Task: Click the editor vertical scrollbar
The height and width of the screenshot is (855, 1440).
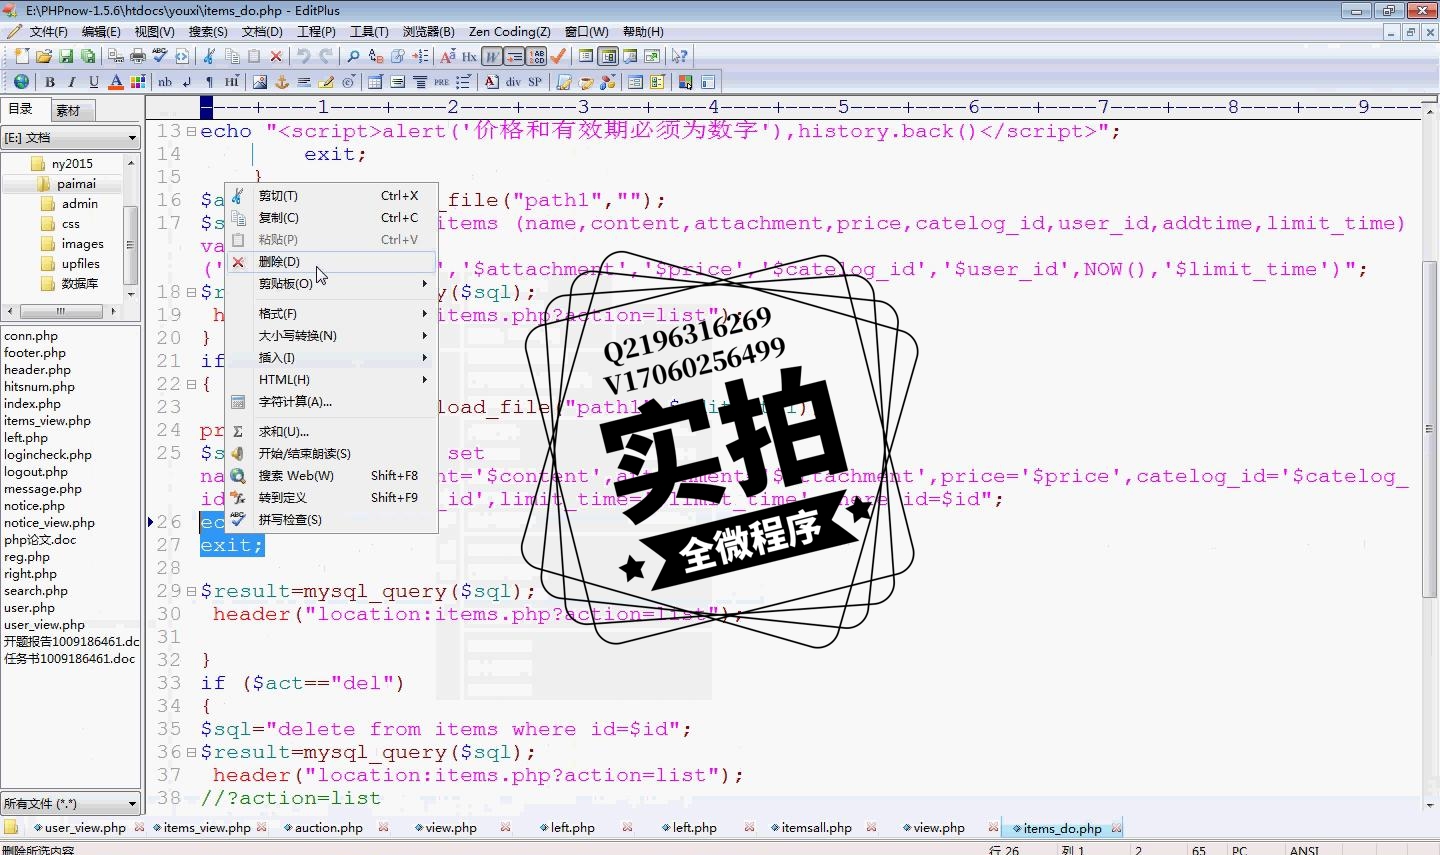Action: 1430,459
